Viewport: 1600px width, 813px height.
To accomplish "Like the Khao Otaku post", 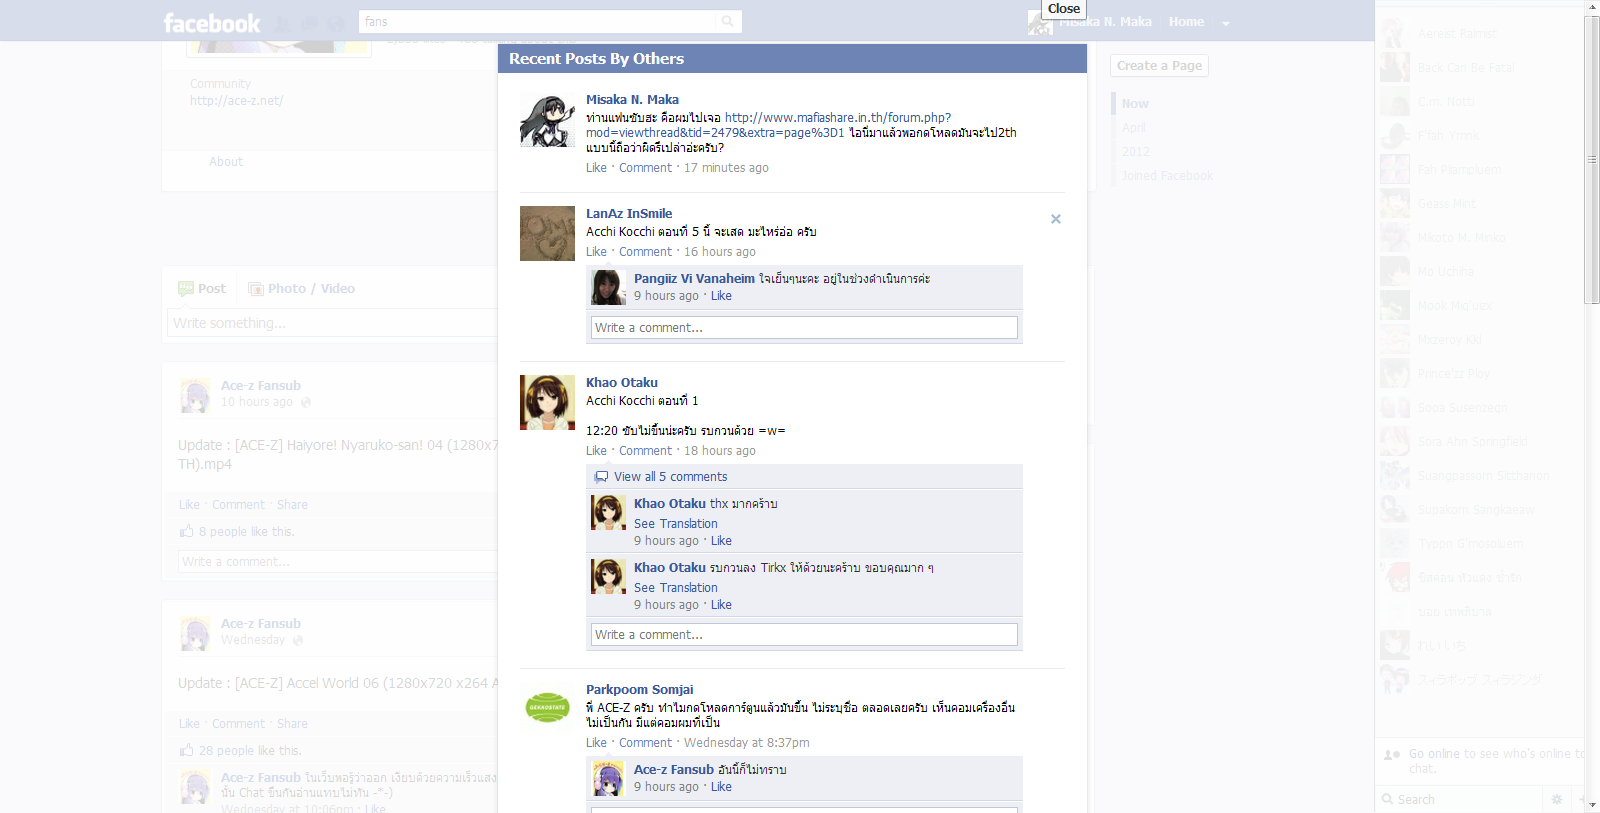I will pos(596,451).
